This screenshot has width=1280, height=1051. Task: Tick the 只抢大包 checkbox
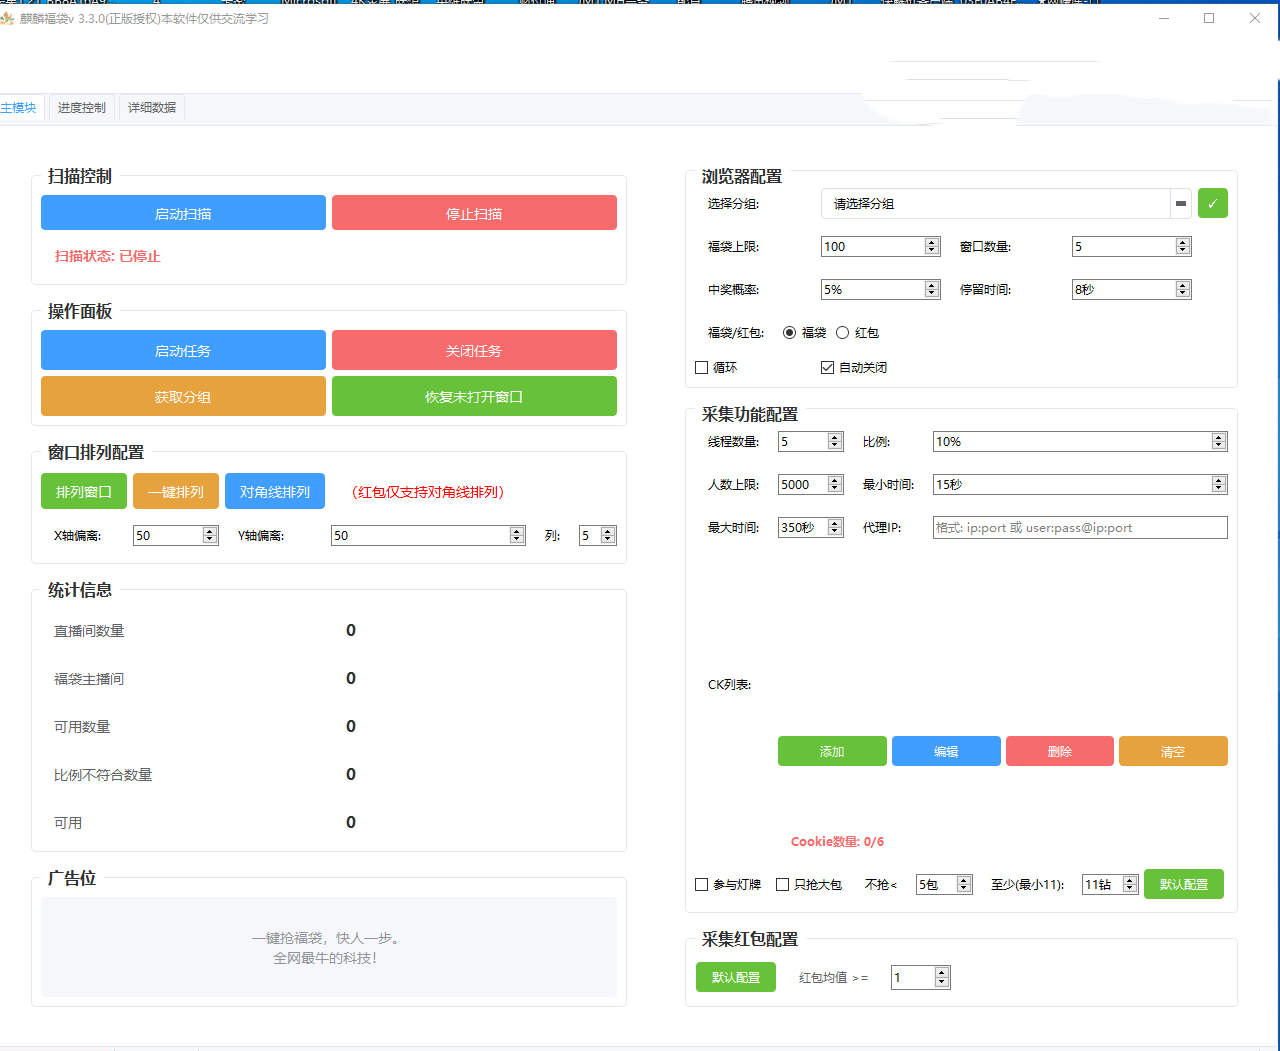point(783,885)
